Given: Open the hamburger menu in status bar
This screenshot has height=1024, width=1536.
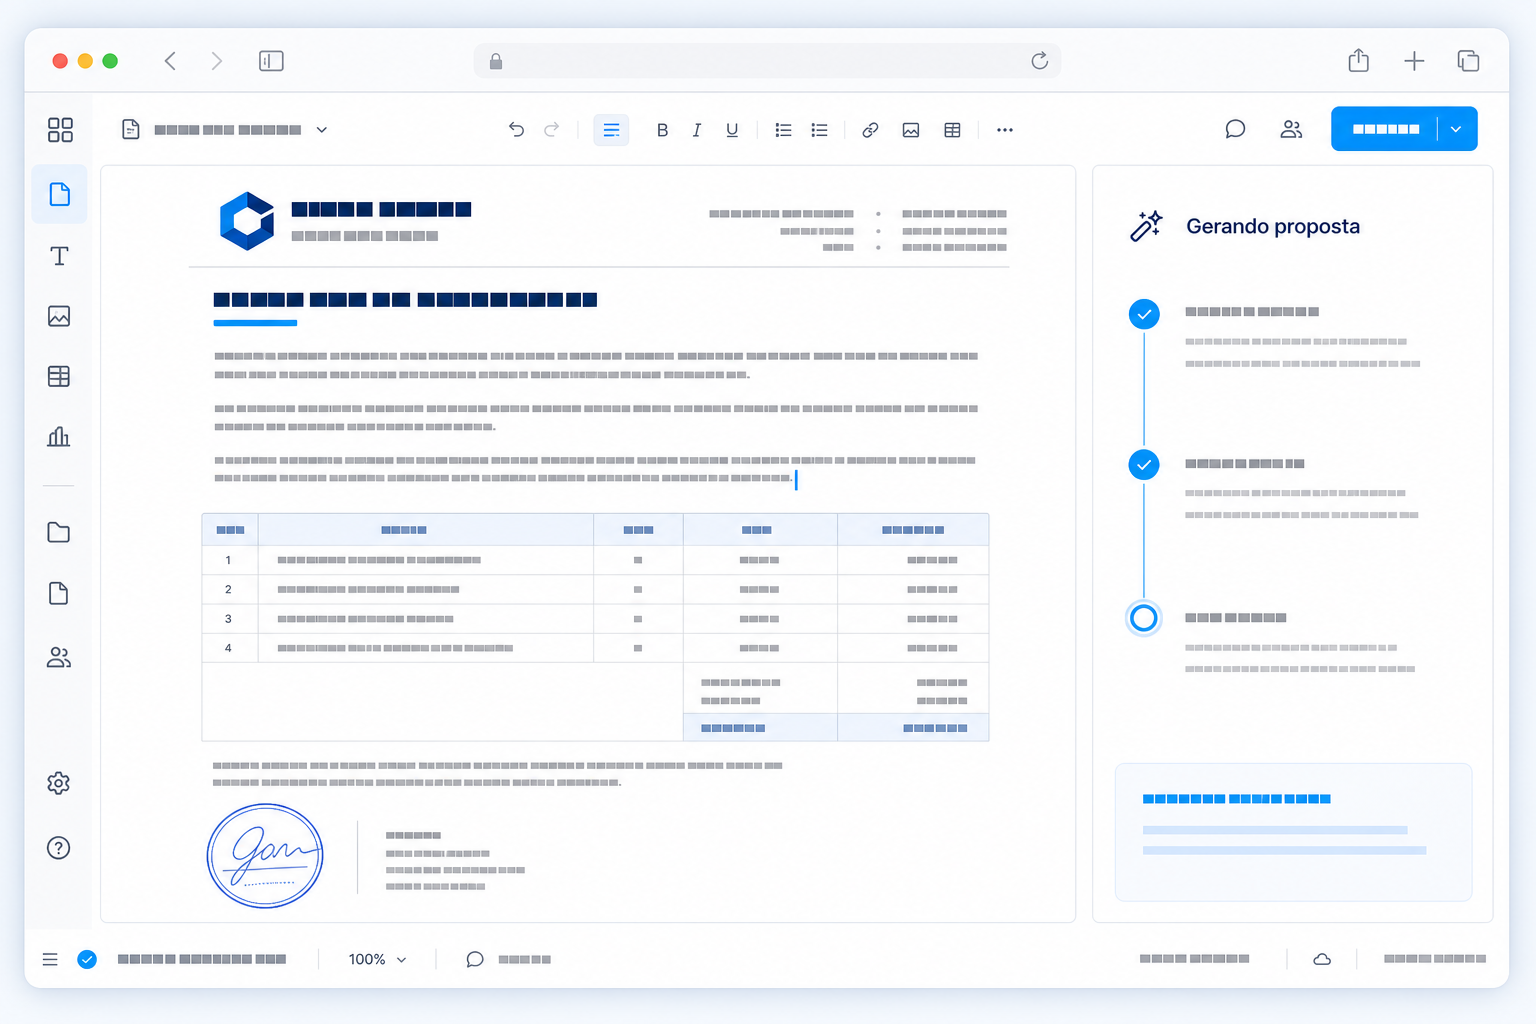Looking at the screenshot, I should [x=50, y=959].
